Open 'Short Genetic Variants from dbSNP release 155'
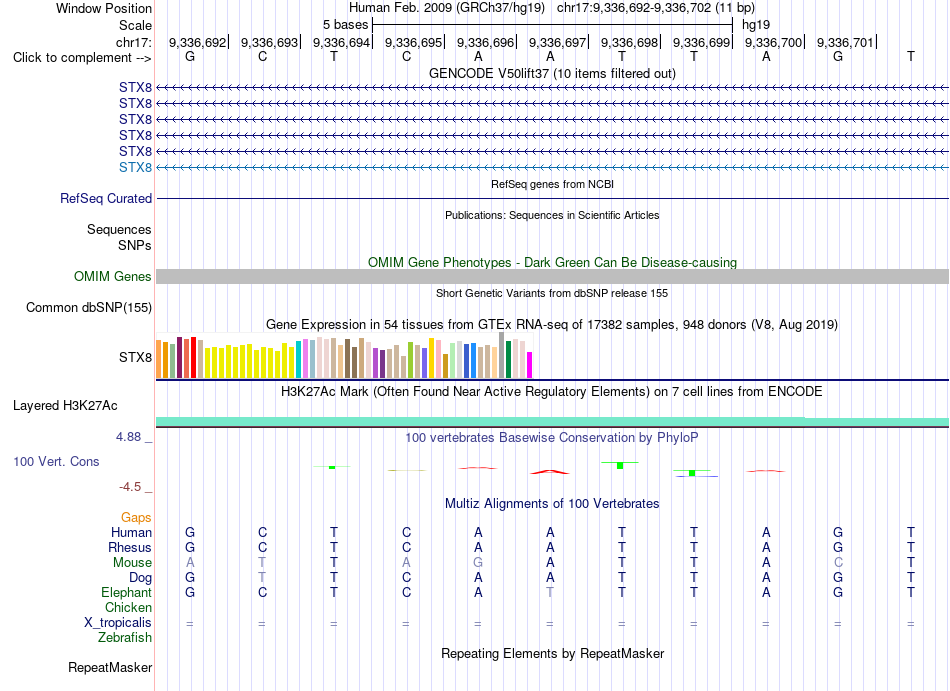950x691 pixels. (552, 293)
